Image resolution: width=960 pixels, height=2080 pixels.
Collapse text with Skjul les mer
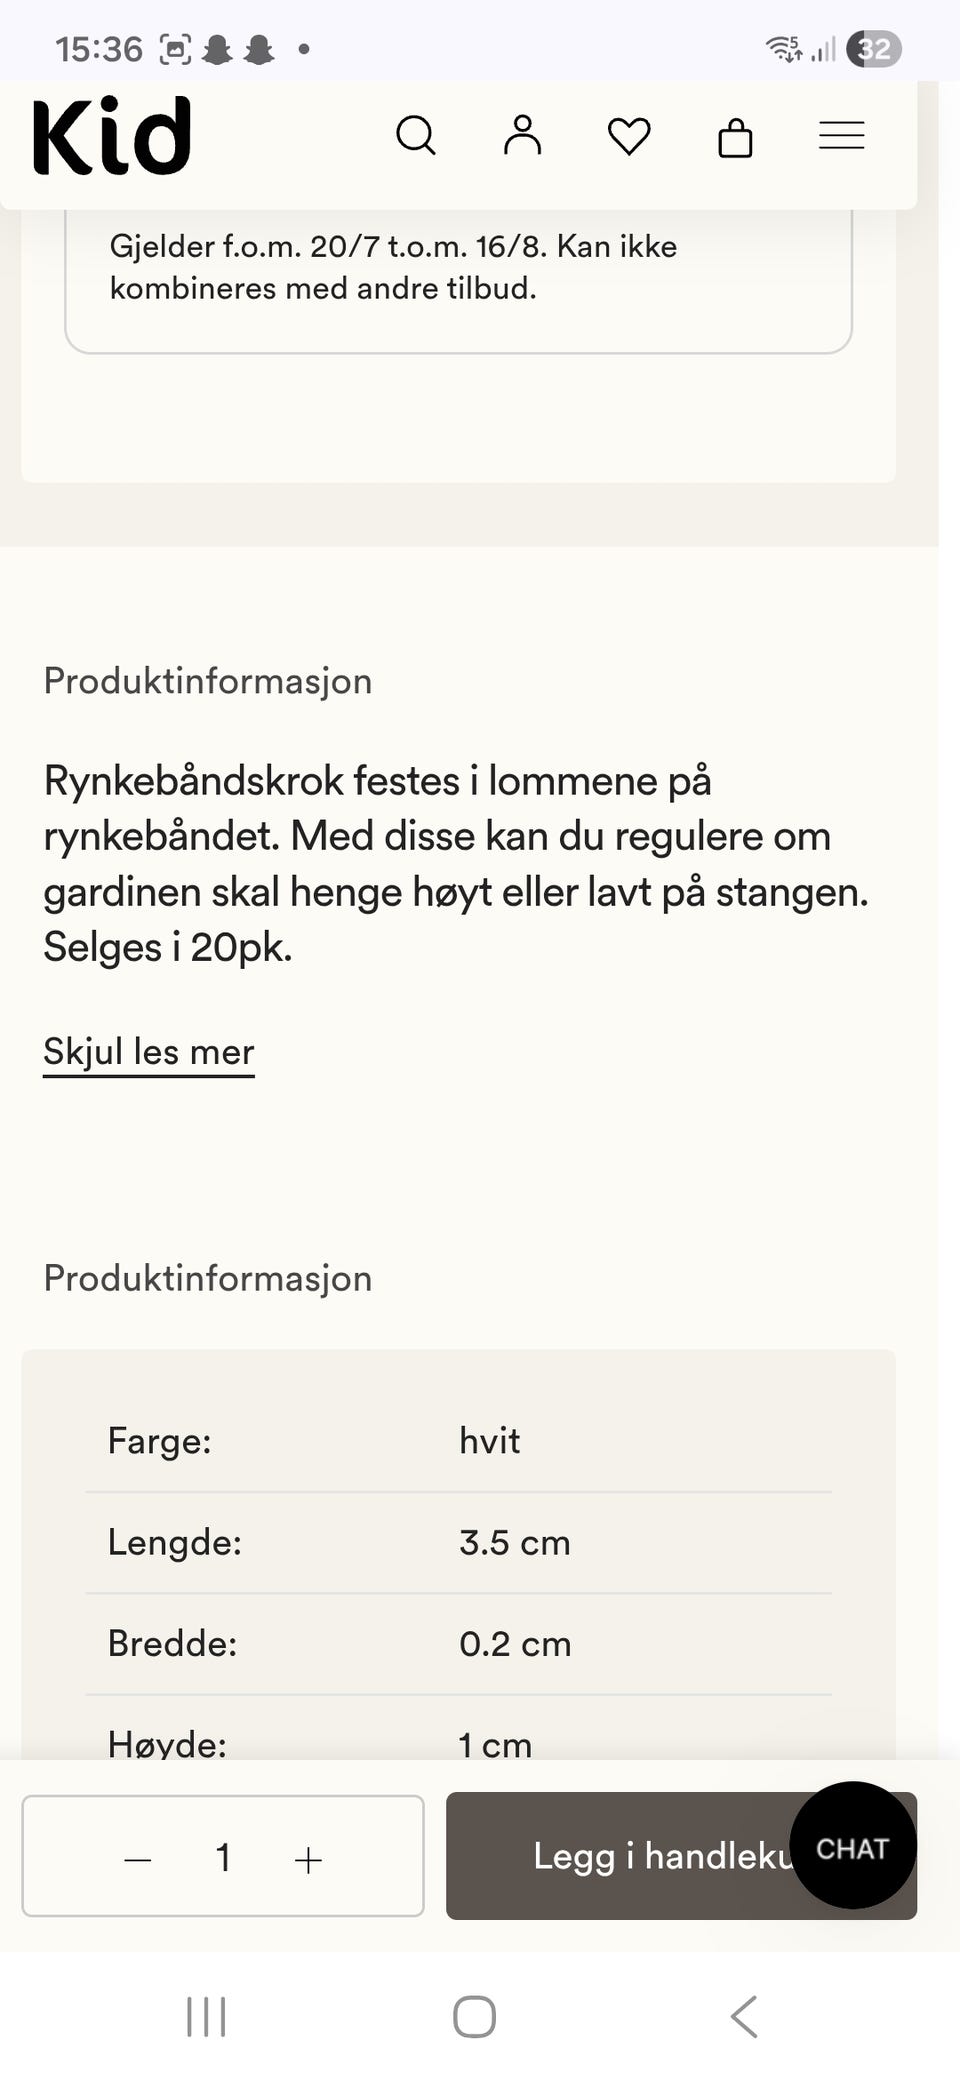click(x=149, y=1052)
